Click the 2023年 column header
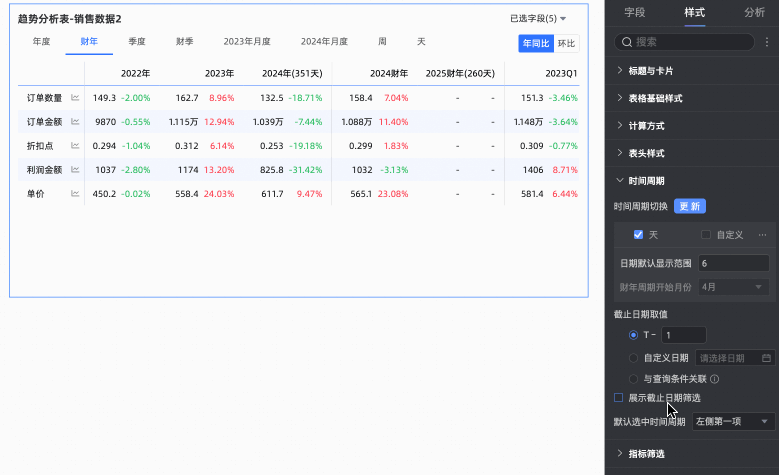This screenshot has height=475, width=779. pyautogui.click(x=219, y=74)
